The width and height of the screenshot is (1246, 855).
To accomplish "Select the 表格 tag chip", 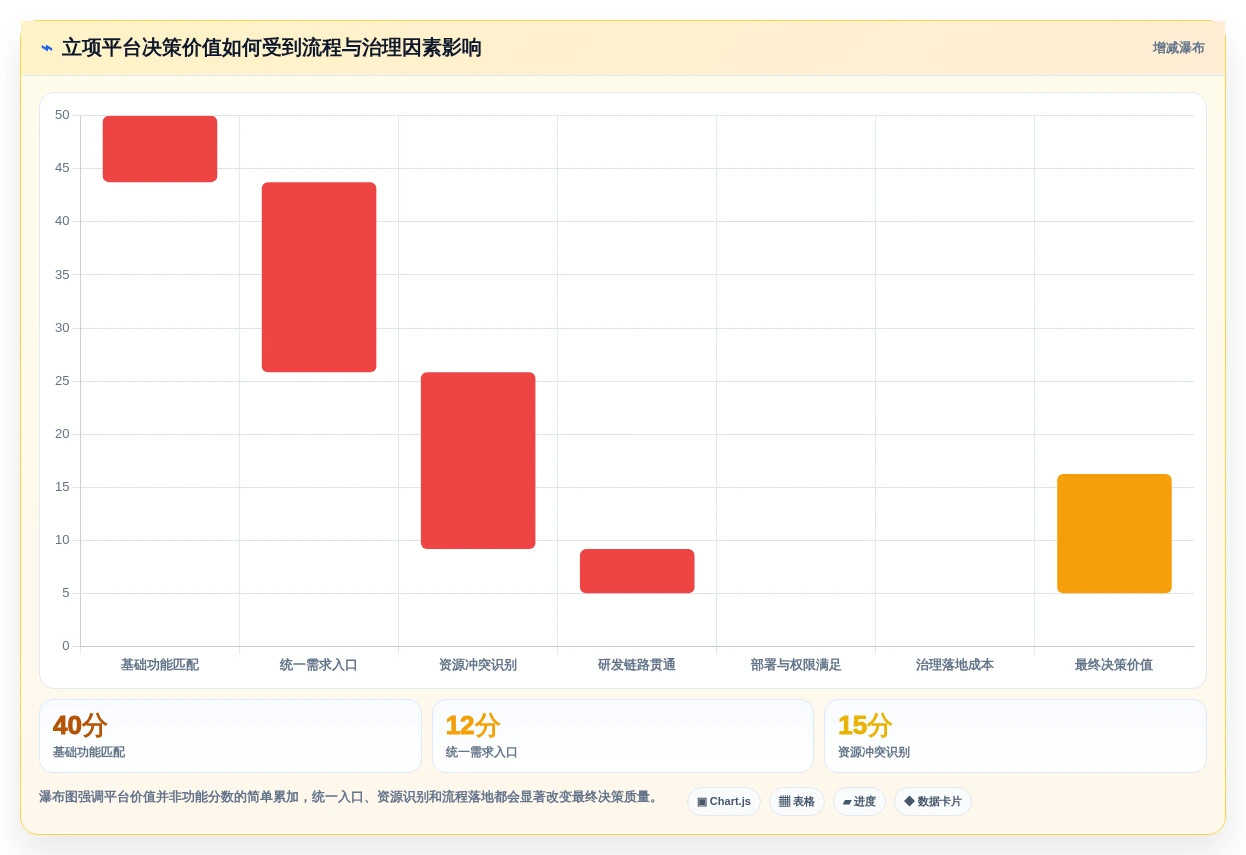I will pyautogui.click(x=797, y=801).
